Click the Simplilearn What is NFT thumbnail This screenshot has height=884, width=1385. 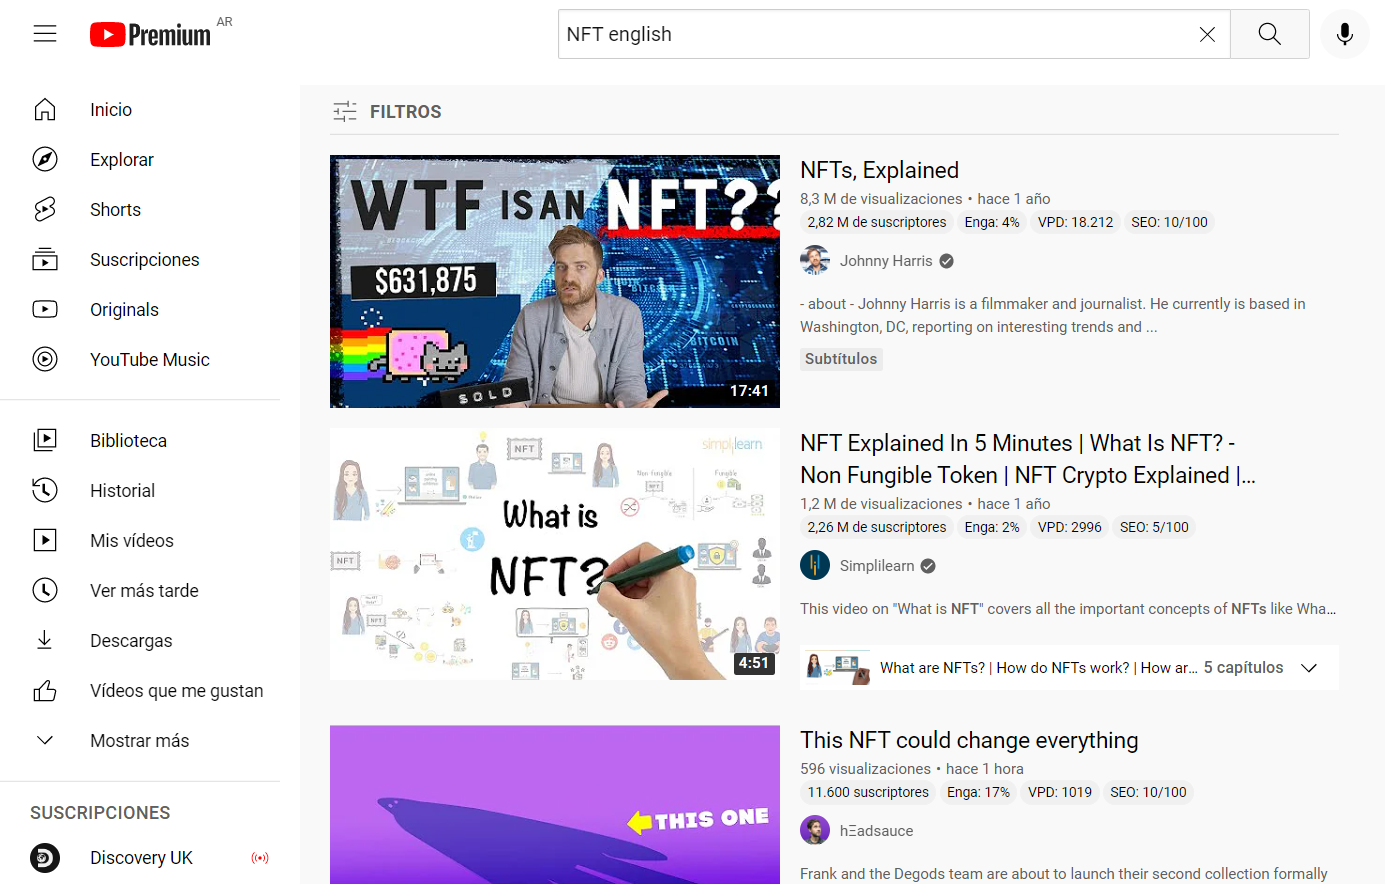555,554
